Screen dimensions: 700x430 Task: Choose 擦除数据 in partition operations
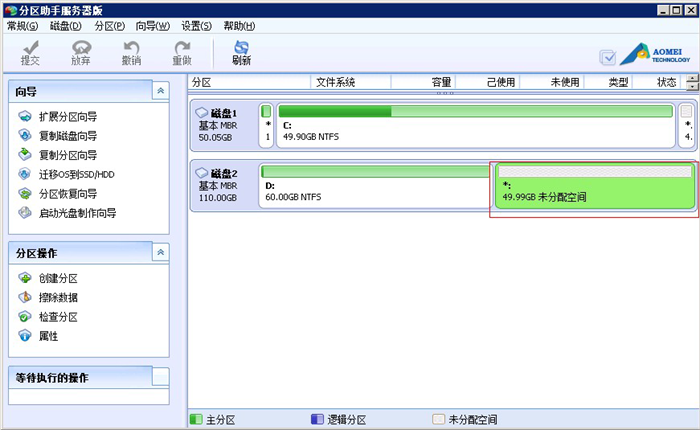coord(57,297)
